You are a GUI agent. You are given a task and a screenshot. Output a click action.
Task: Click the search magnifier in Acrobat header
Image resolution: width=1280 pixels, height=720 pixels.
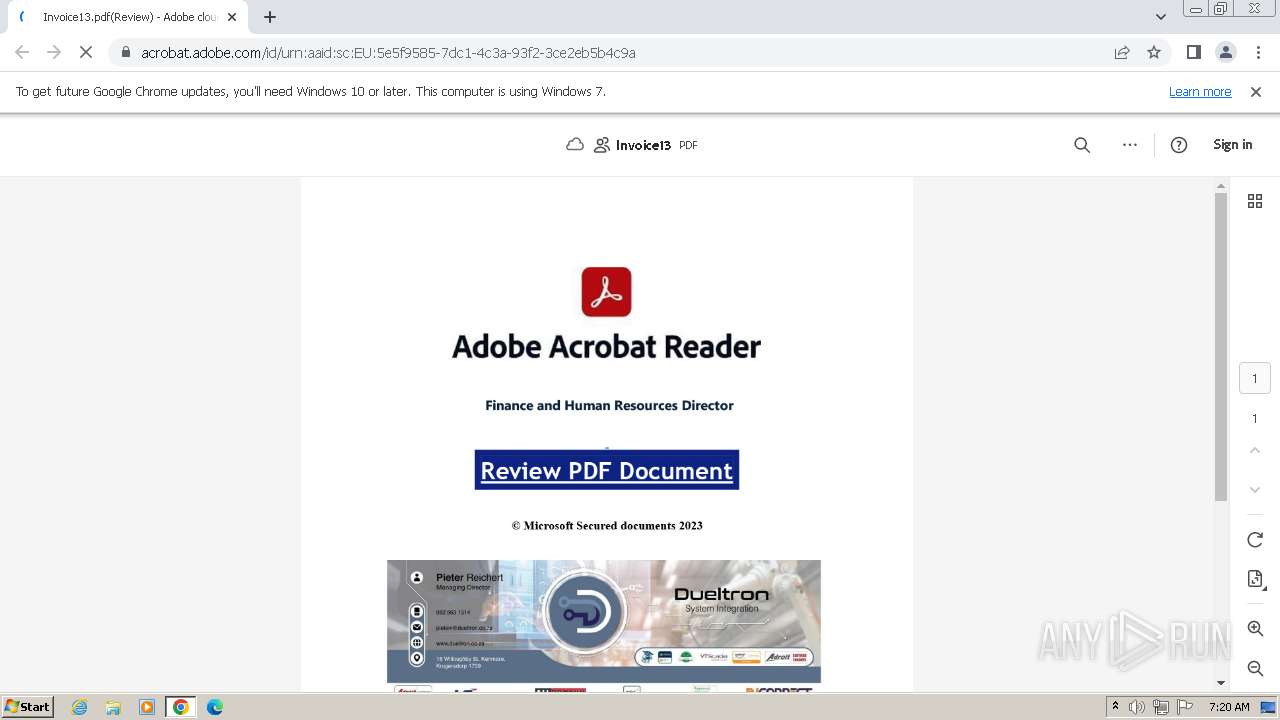(1082, 145)
